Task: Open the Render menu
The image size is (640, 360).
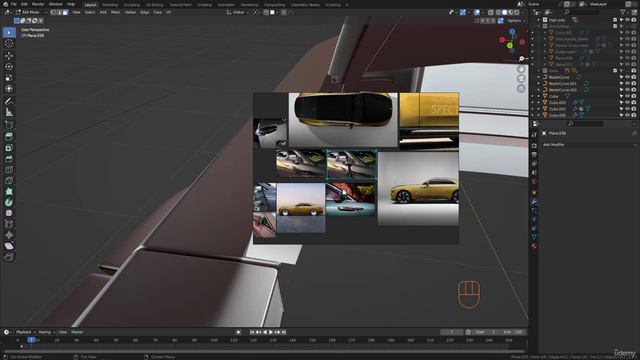Action: click(x=38, y=4)
